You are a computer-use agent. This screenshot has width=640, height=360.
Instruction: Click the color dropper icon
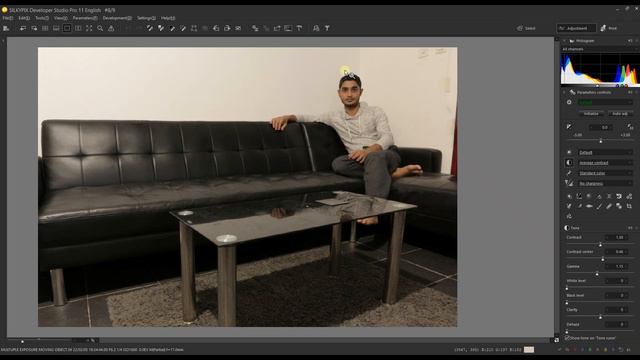pos(569,173)
